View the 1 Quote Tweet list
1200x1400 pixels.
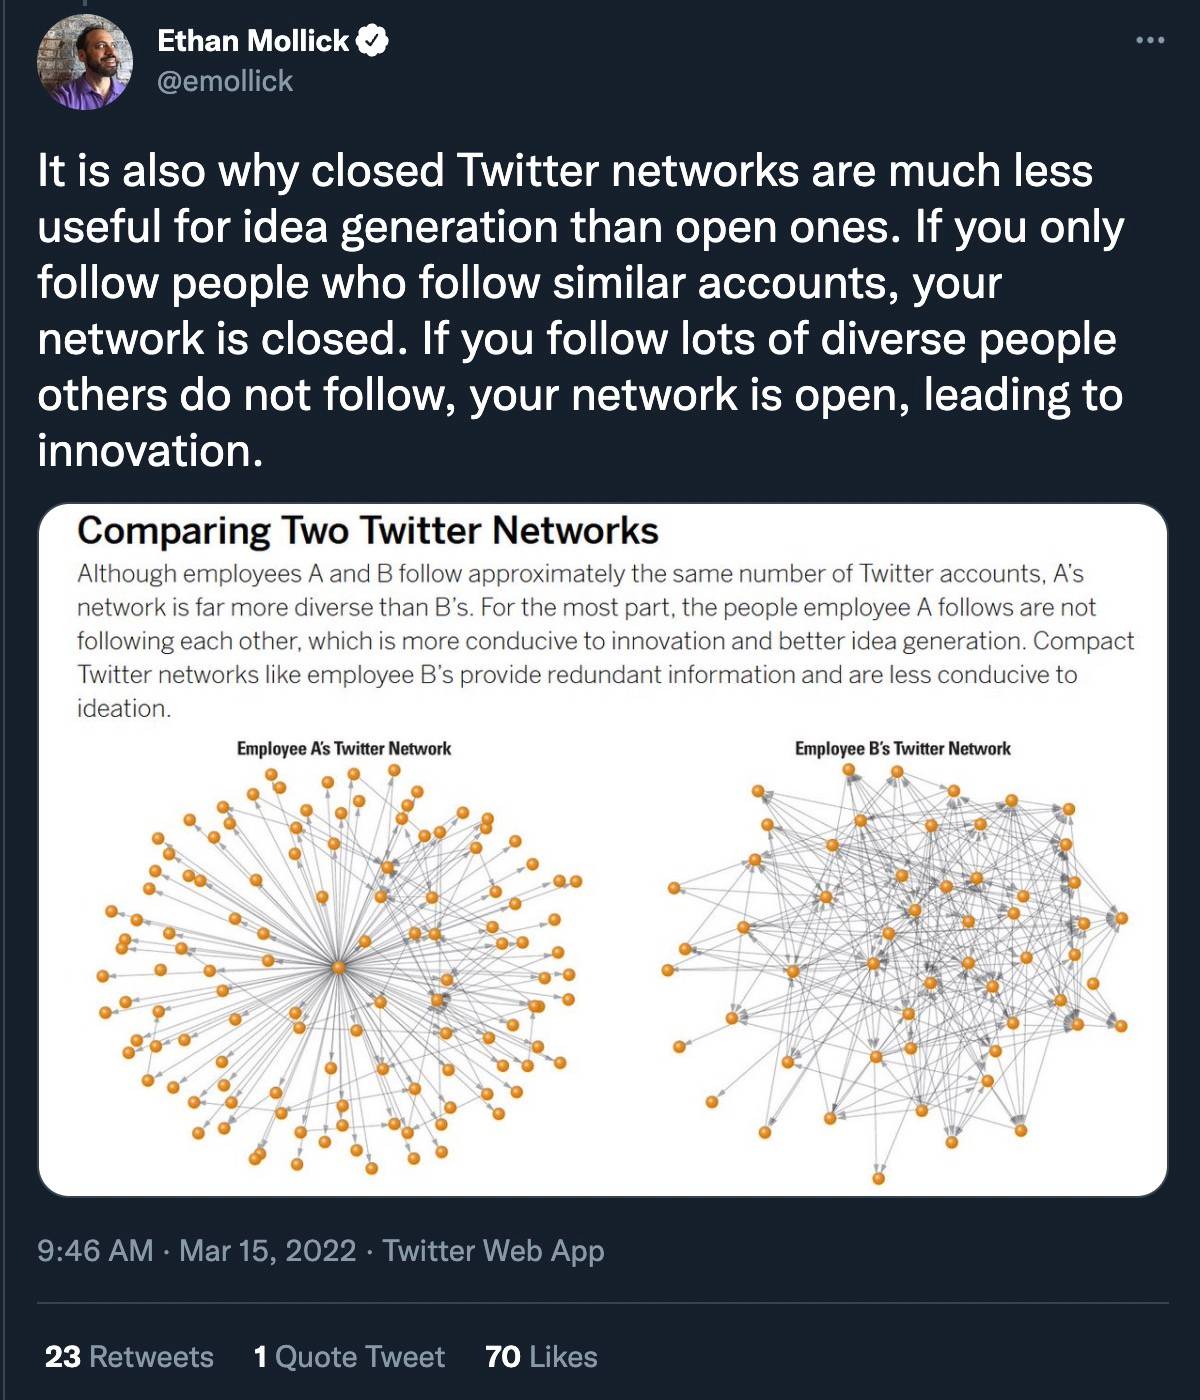coord(349,1357)
